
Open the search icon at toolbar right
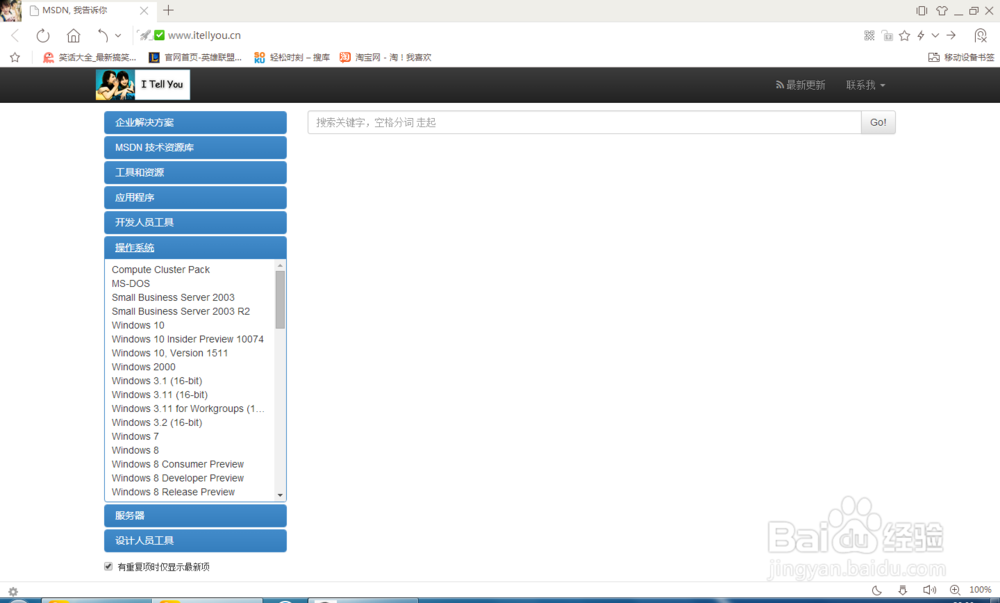click(x=981, y=36)
